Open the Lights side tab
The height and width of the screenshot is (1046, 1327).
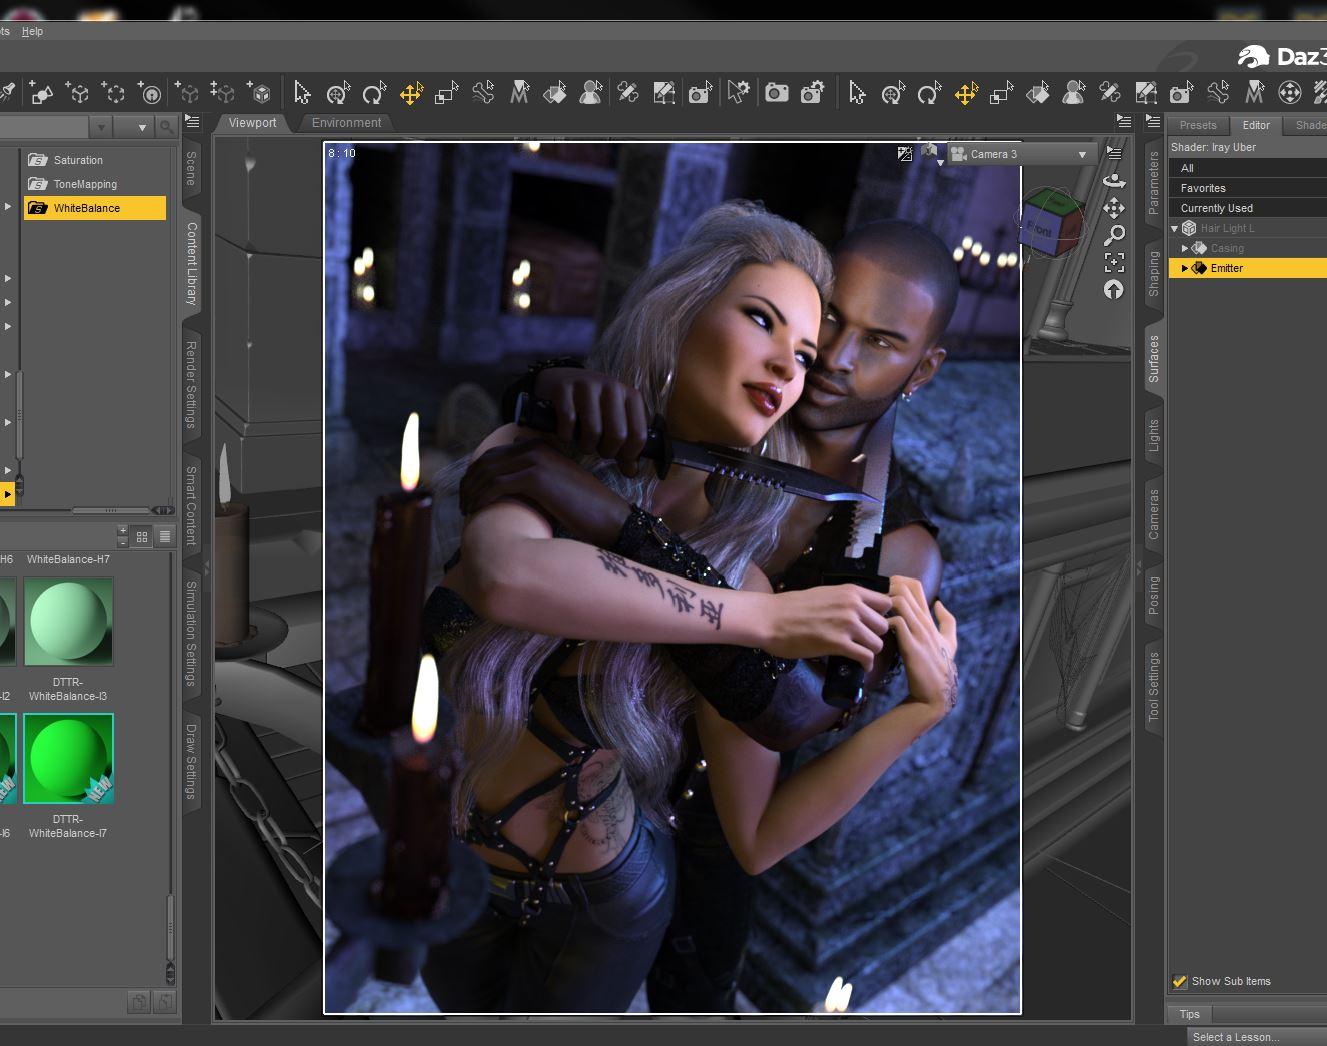1153,436
